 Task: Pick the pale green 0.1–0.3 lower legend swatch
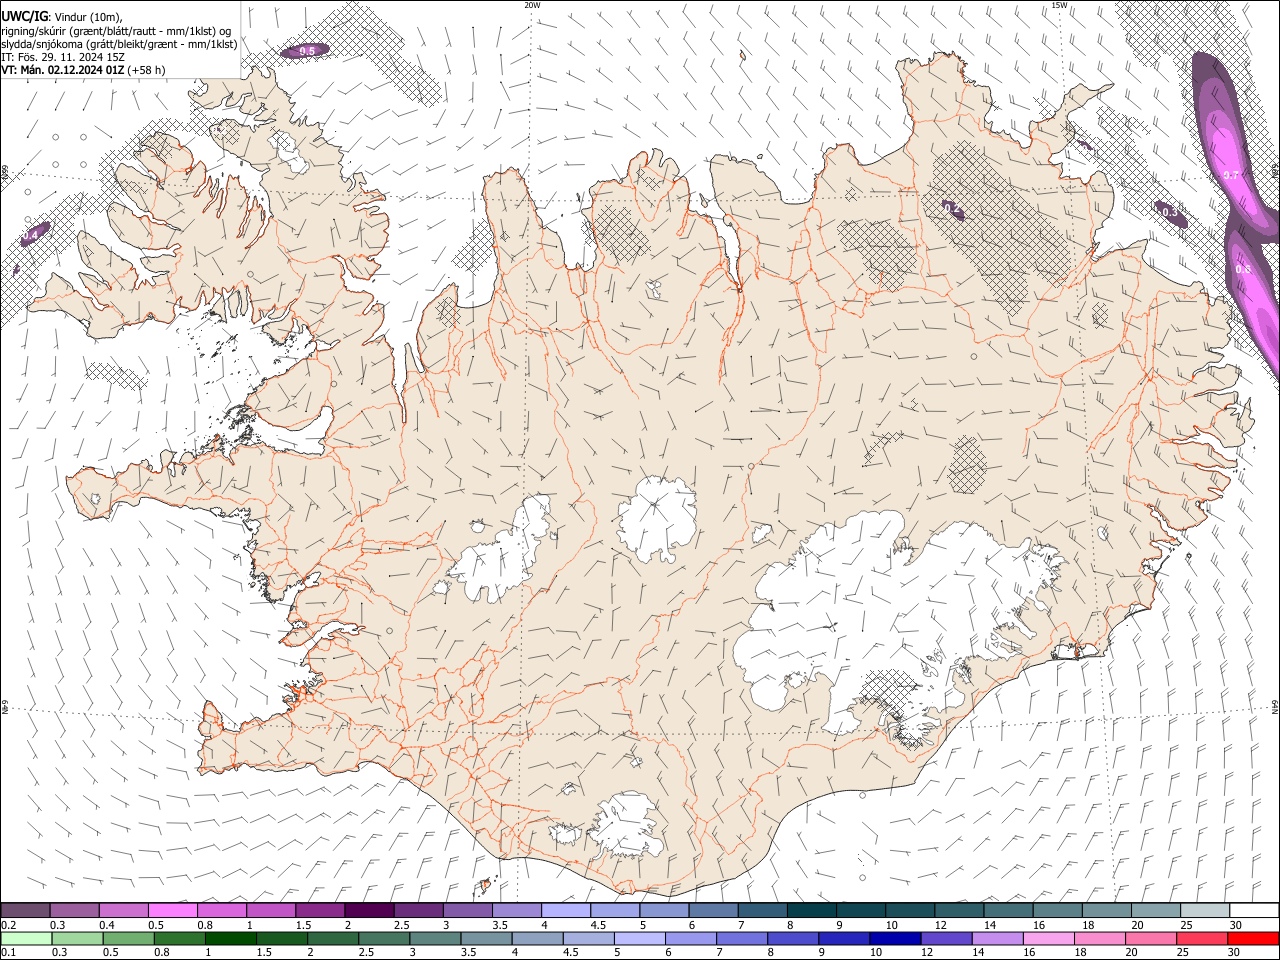click(27, 938)
